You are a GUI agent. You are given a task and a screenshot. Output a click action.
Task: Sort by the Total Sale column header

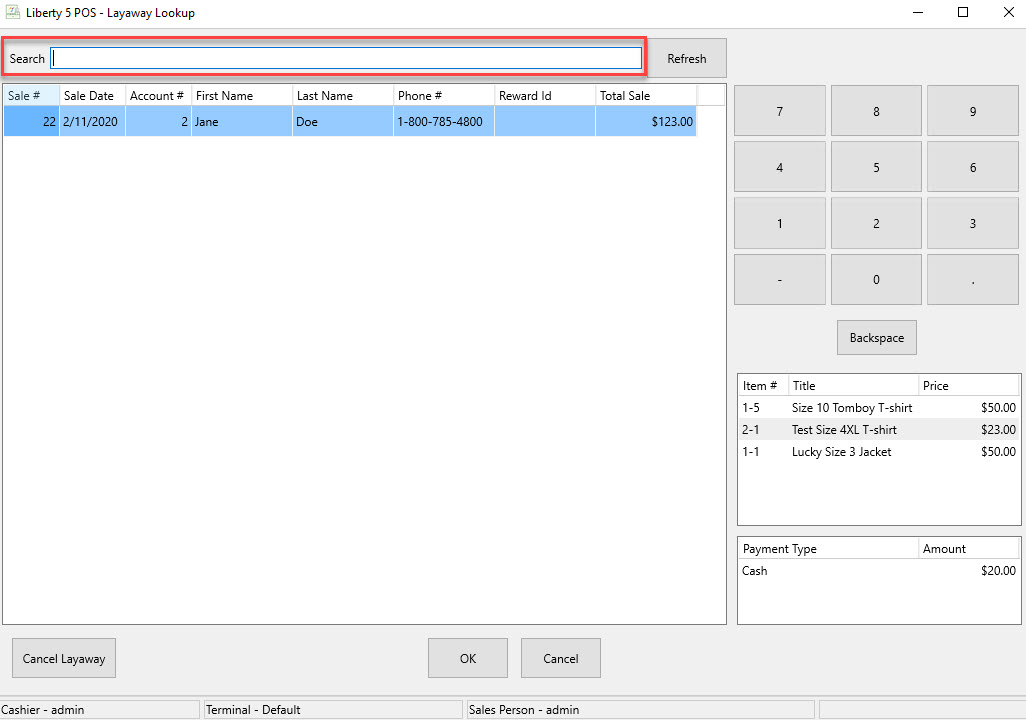(x=646, y=96)
